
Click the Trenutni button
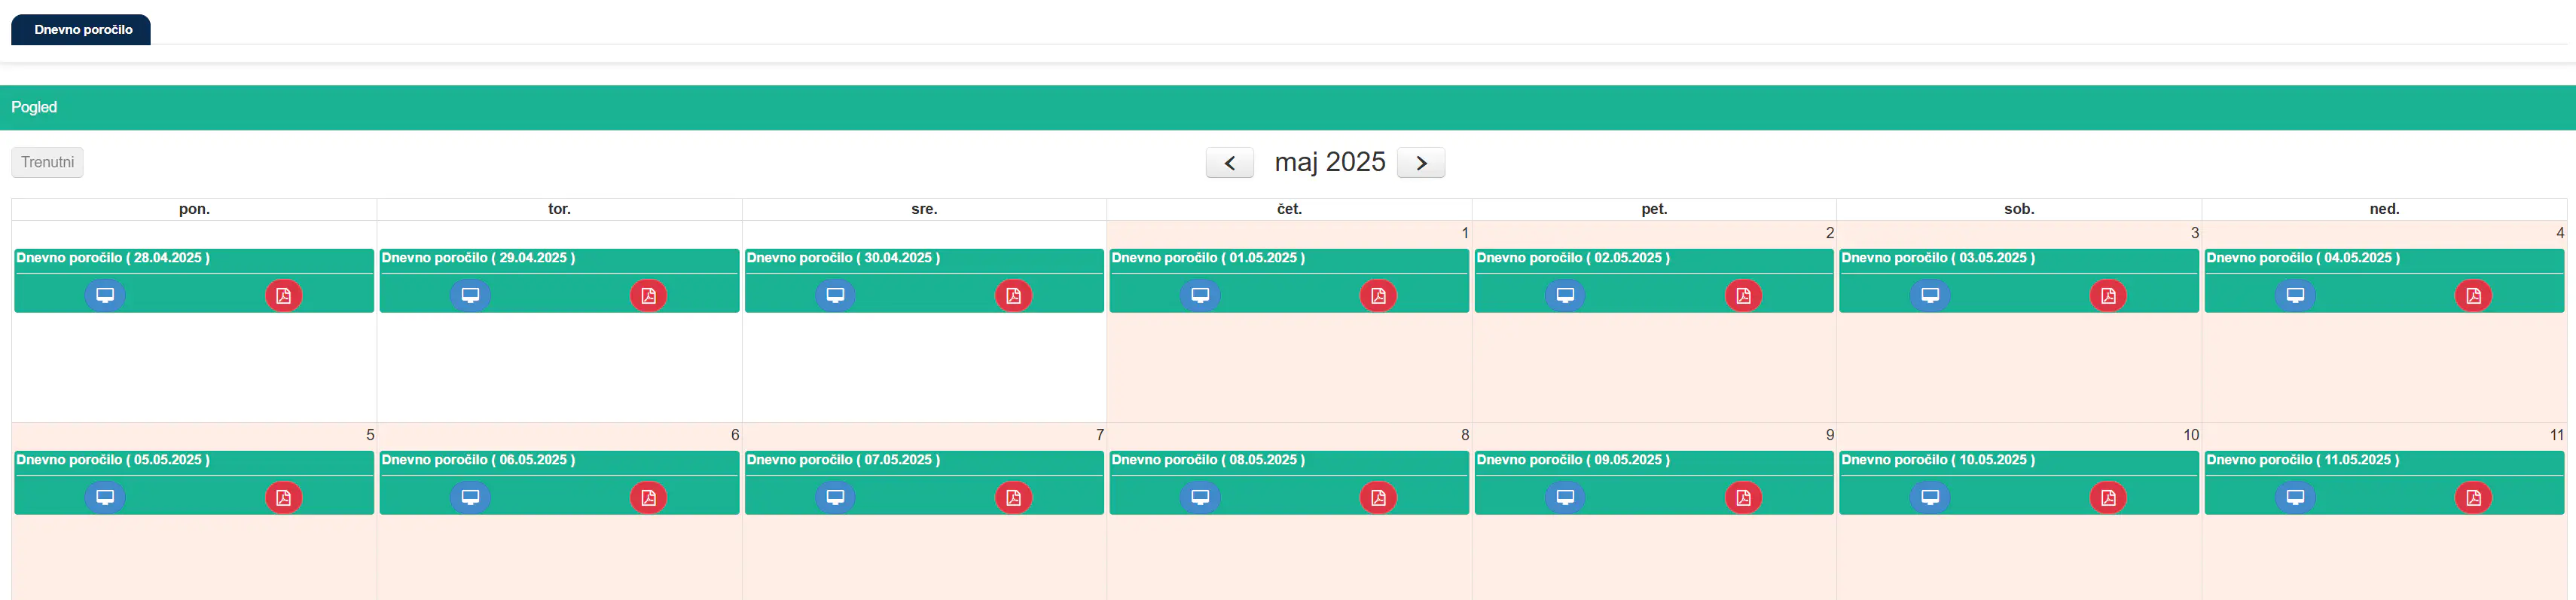click(x=47, y=162)
